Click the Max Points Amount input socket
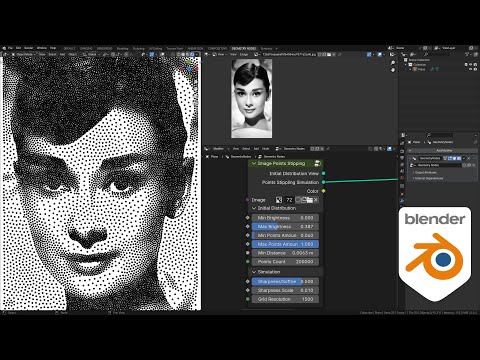 (x=247, y=244)
